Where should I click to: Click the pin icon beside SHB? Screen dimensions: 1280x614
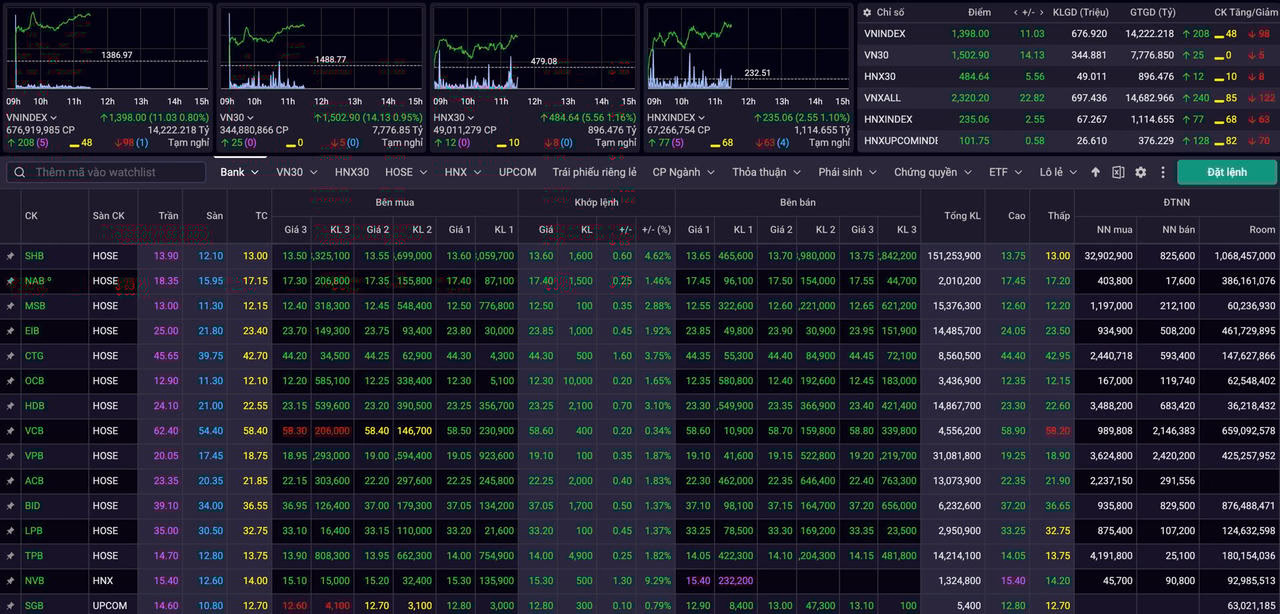point(10,256)
